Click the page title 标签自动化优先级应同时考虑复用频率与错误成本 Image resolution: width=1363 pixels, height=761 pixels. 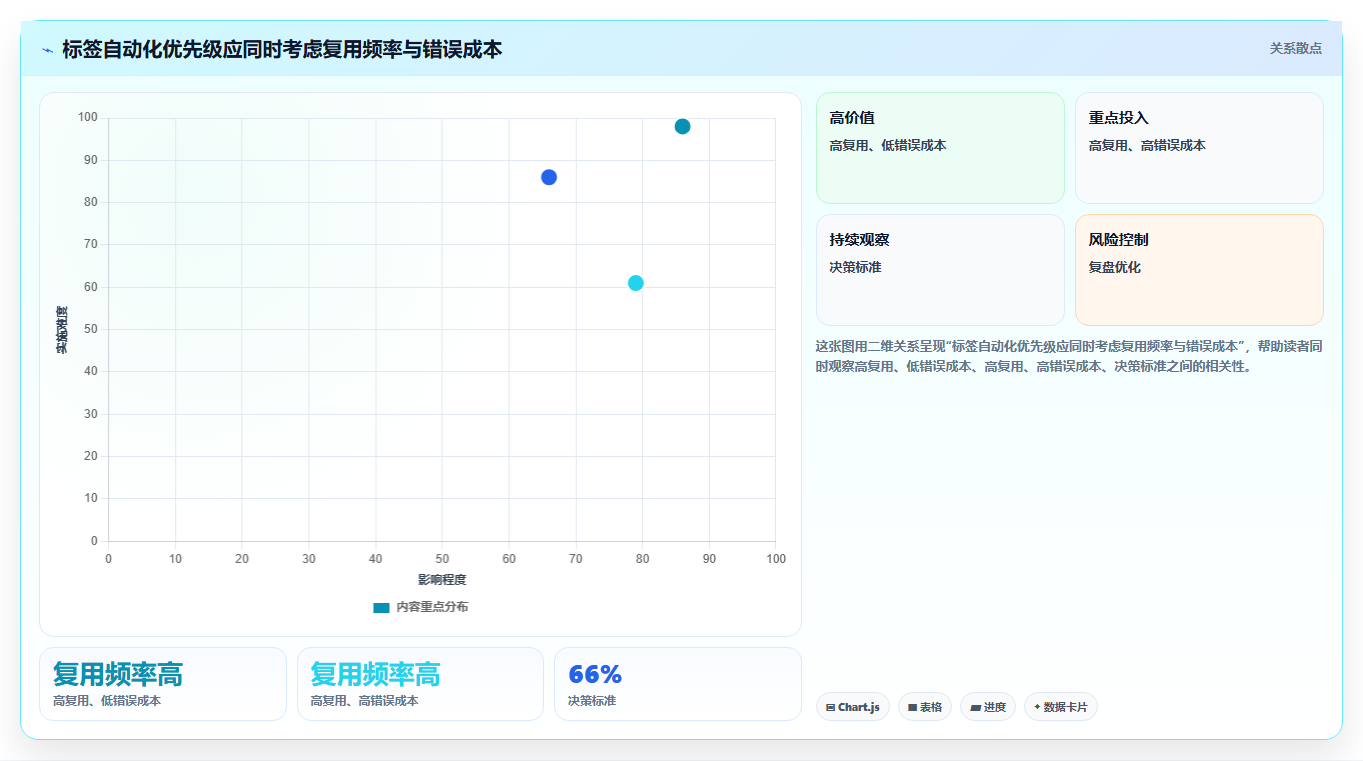(x=282, y=49)
